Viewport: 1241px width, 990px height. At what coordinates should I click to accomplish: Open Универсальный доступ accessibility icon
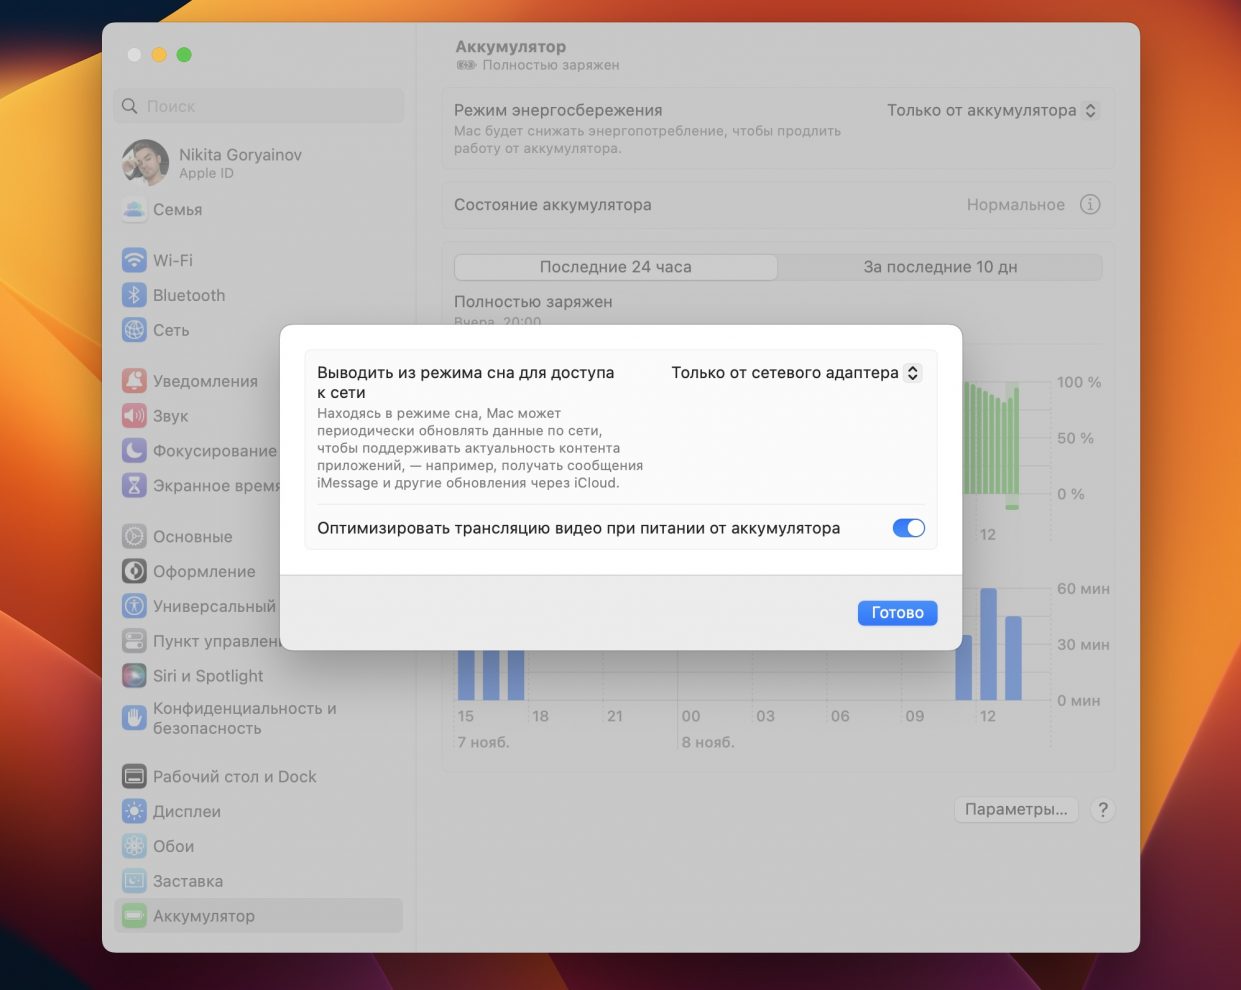click(x=134, y=606)
